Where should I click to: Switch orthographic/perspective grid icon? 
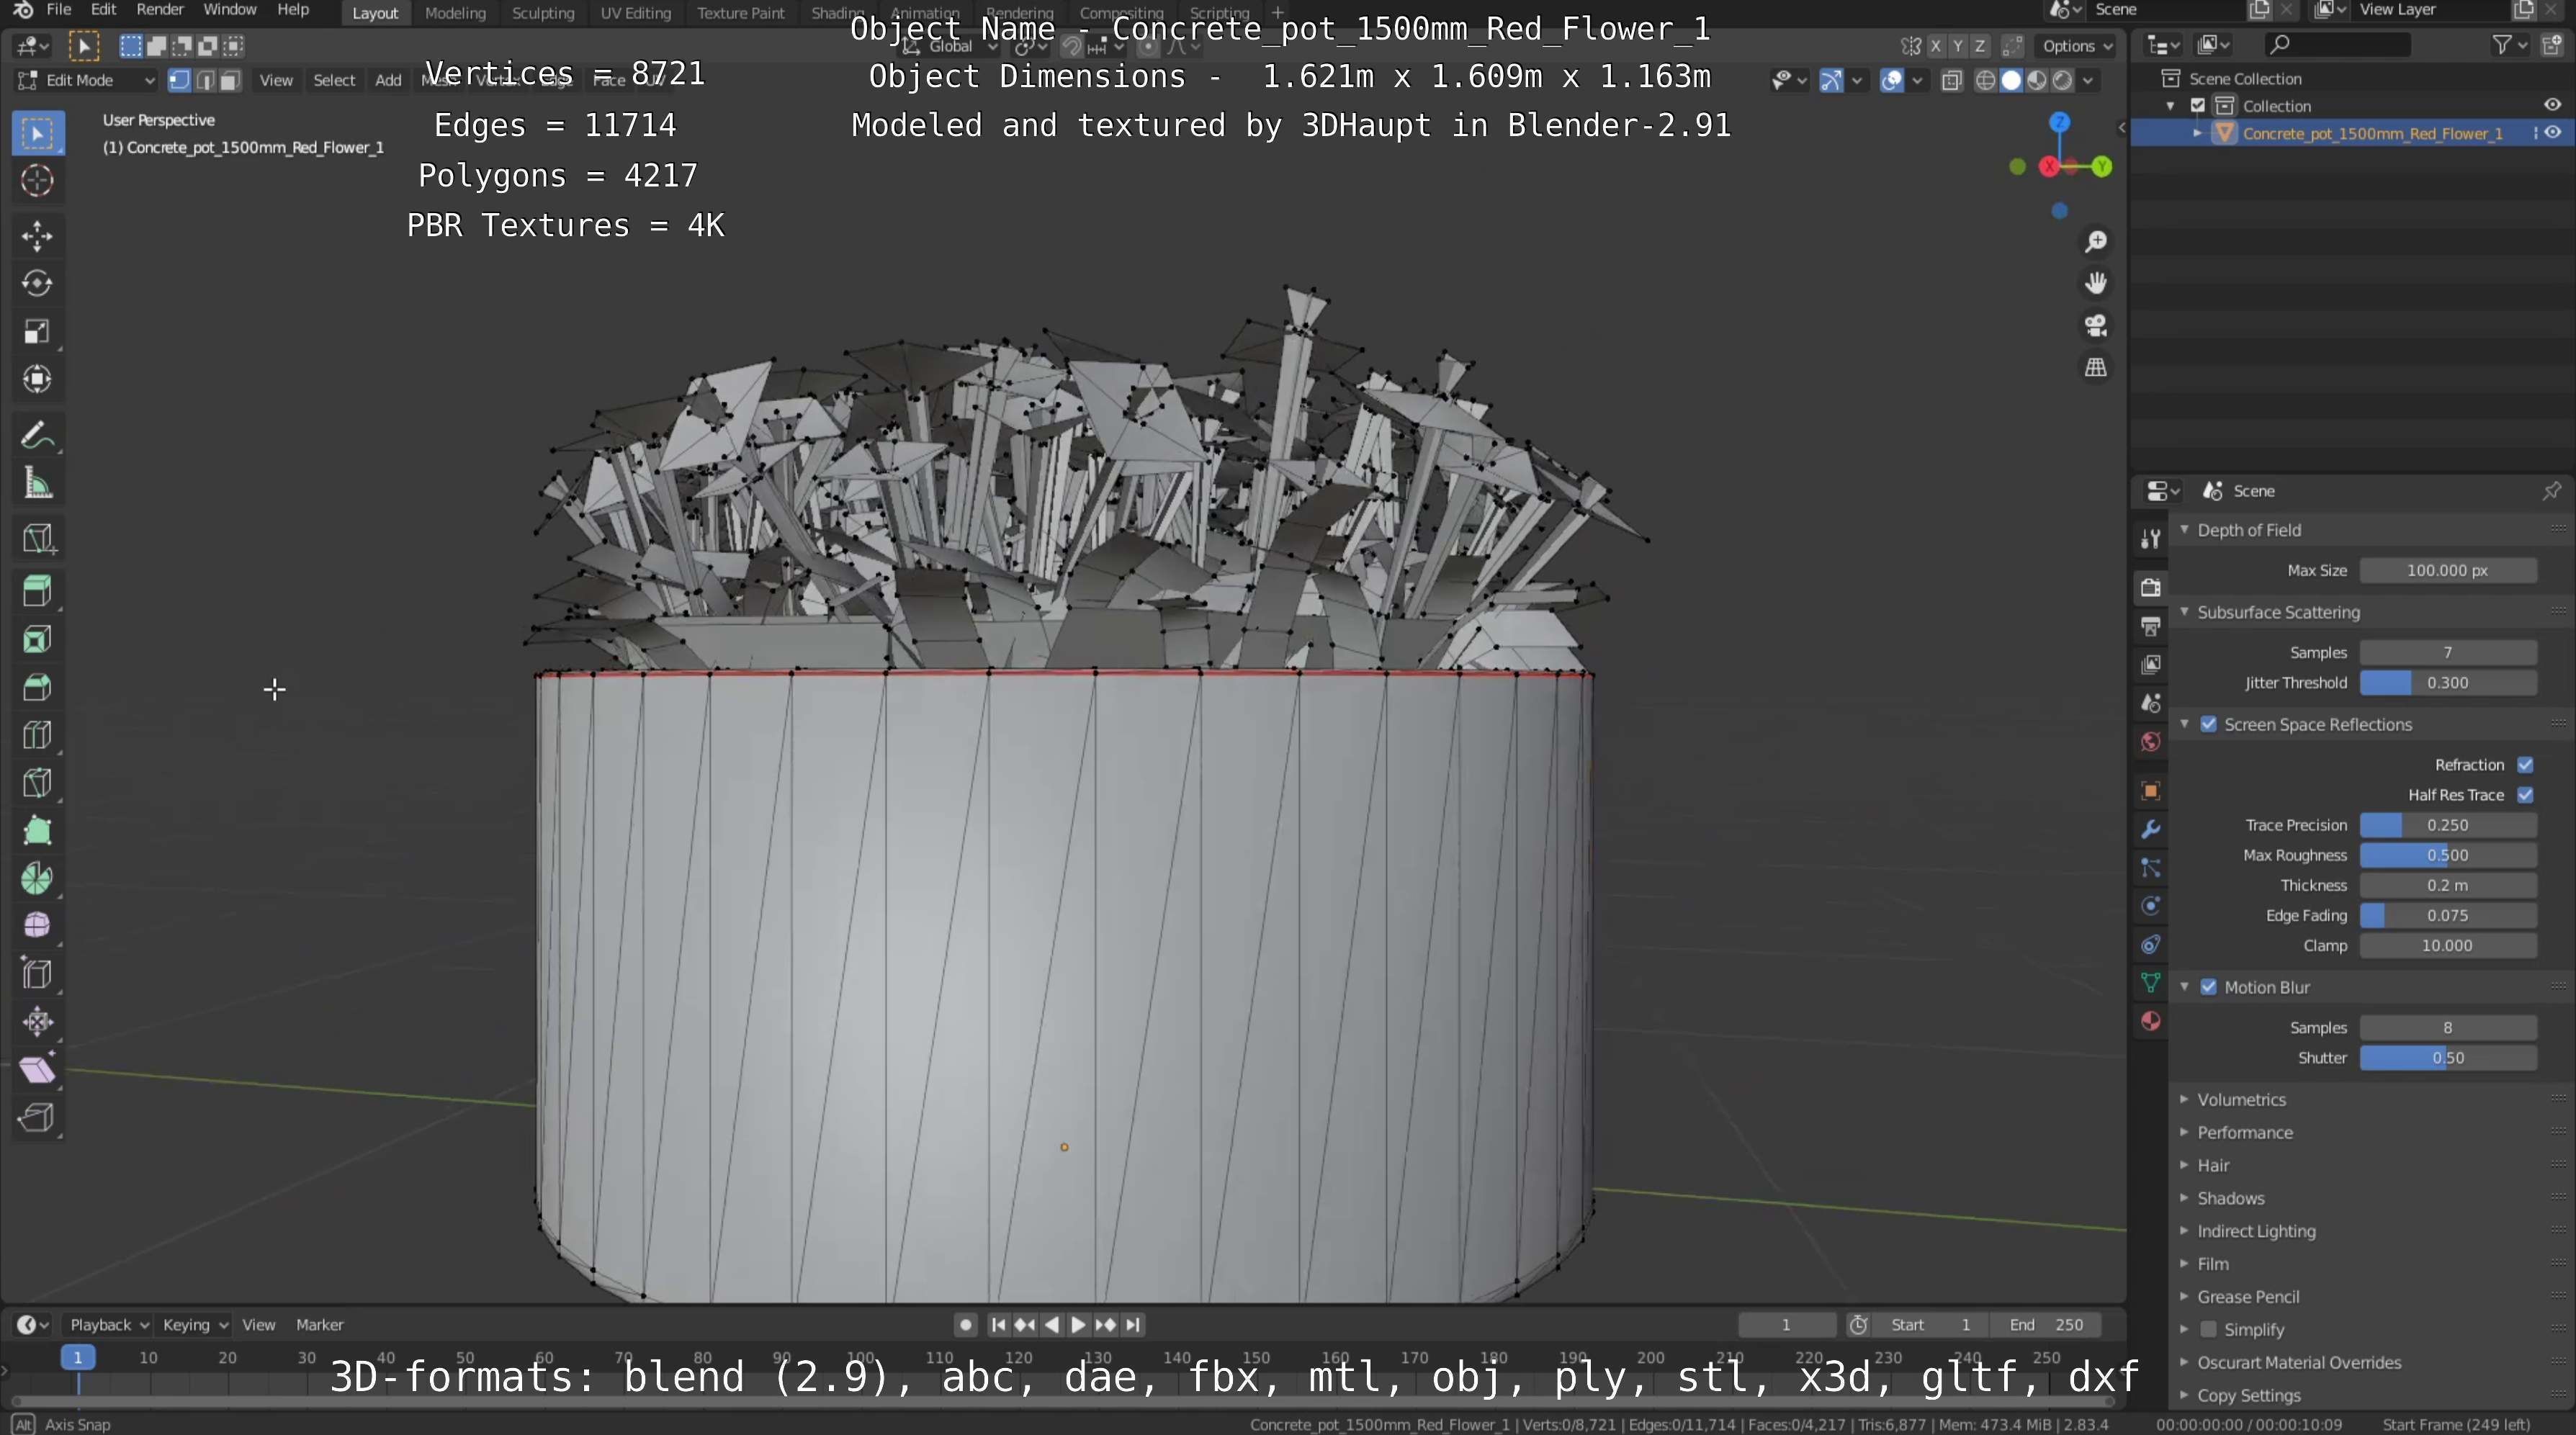tap(2095, 368)
